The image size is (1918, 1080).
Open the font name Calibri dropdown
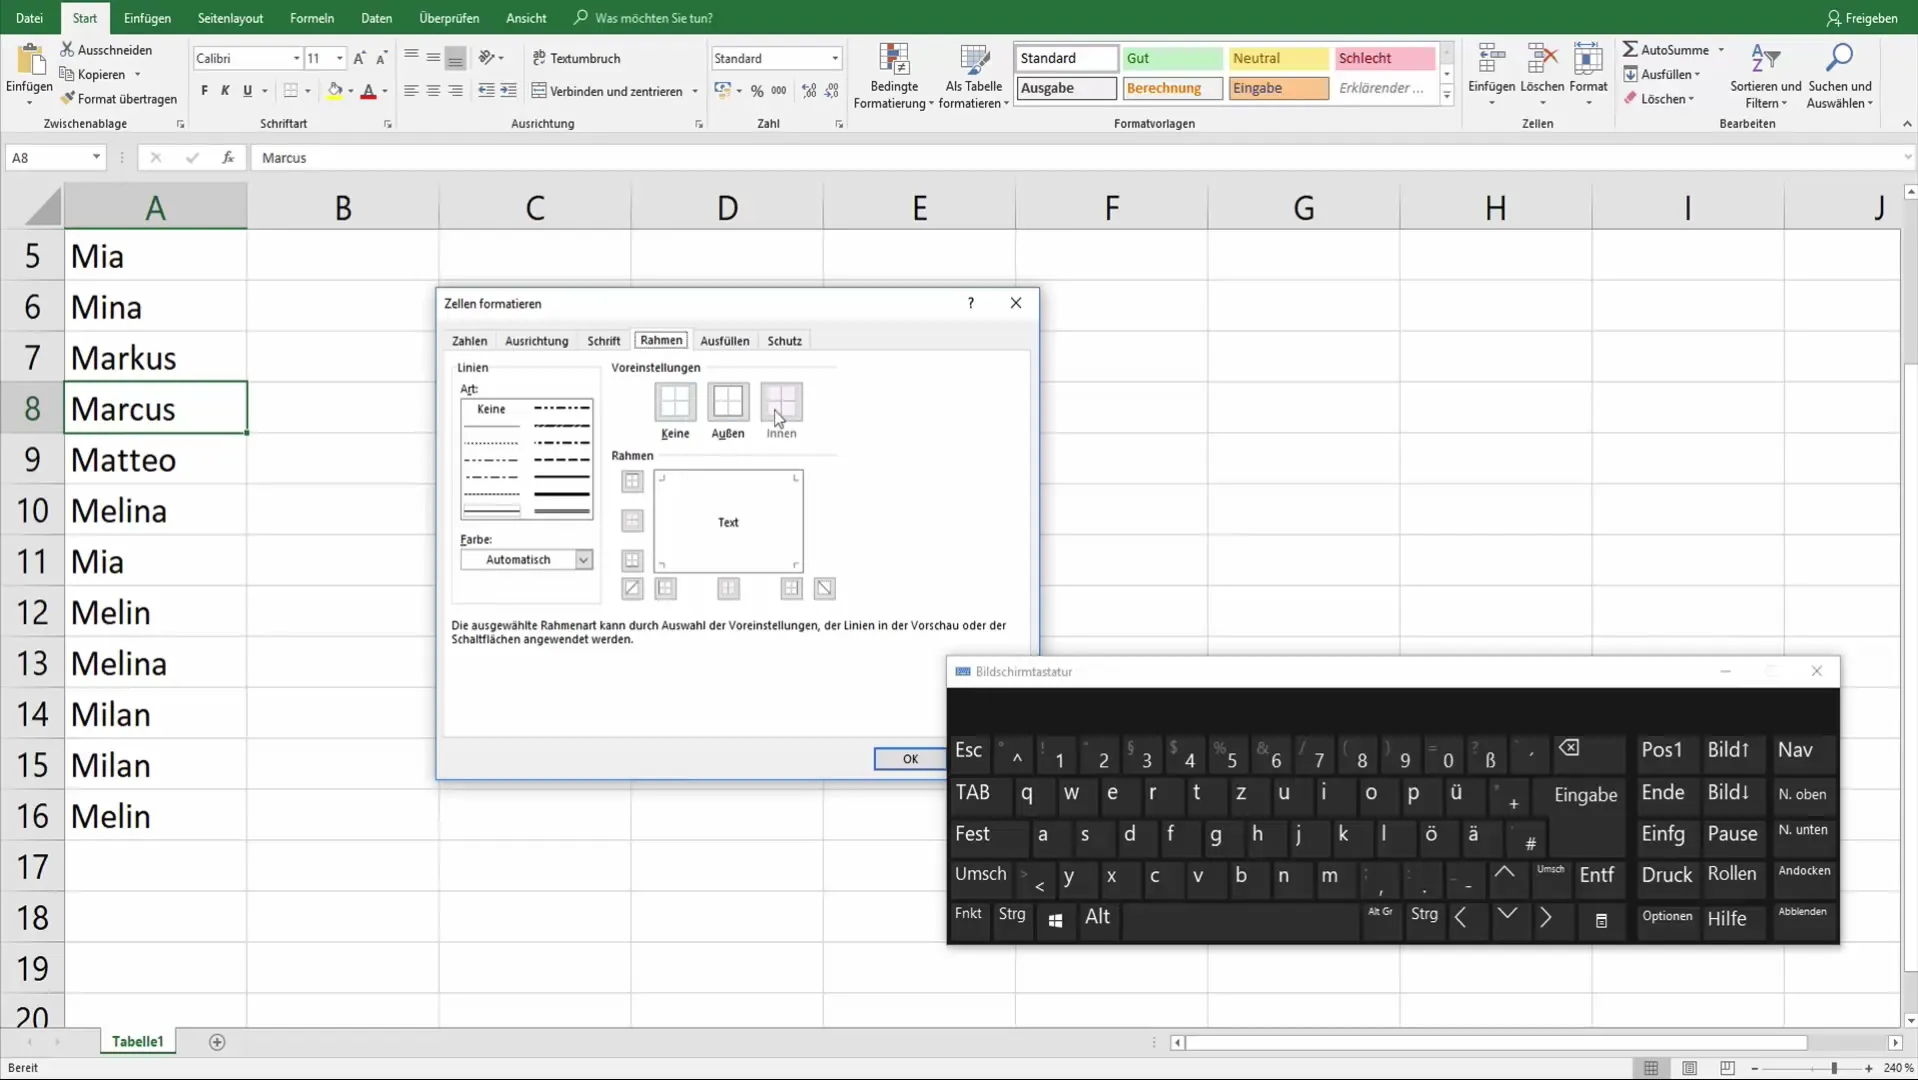tap(296, 59)
